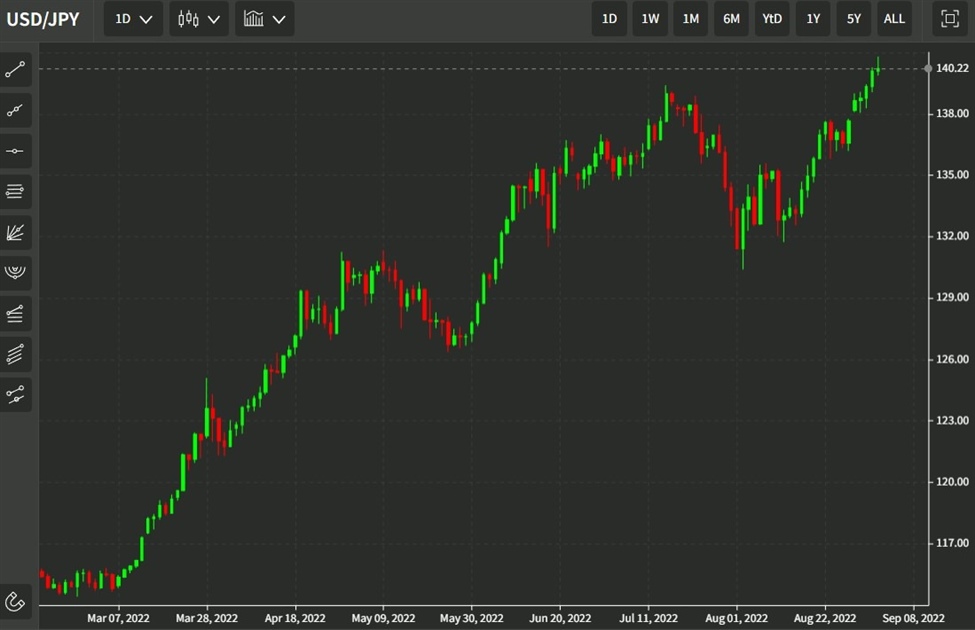Enable the YtD range view

771,18
